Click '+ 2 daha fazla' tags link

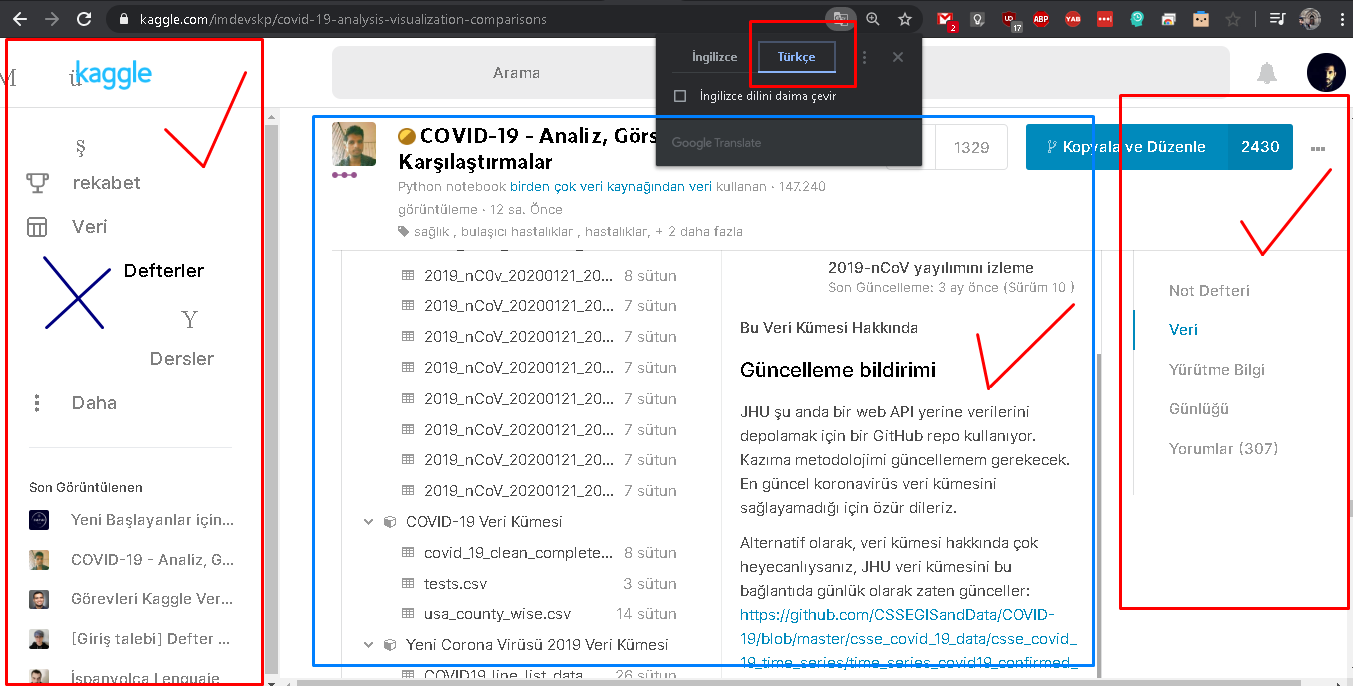(699, 232)
